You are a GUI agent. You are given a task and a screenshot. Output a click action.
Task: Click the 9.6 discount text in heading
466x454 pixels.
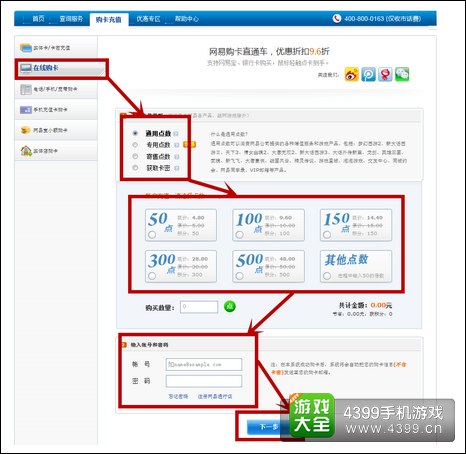point(315,51)
